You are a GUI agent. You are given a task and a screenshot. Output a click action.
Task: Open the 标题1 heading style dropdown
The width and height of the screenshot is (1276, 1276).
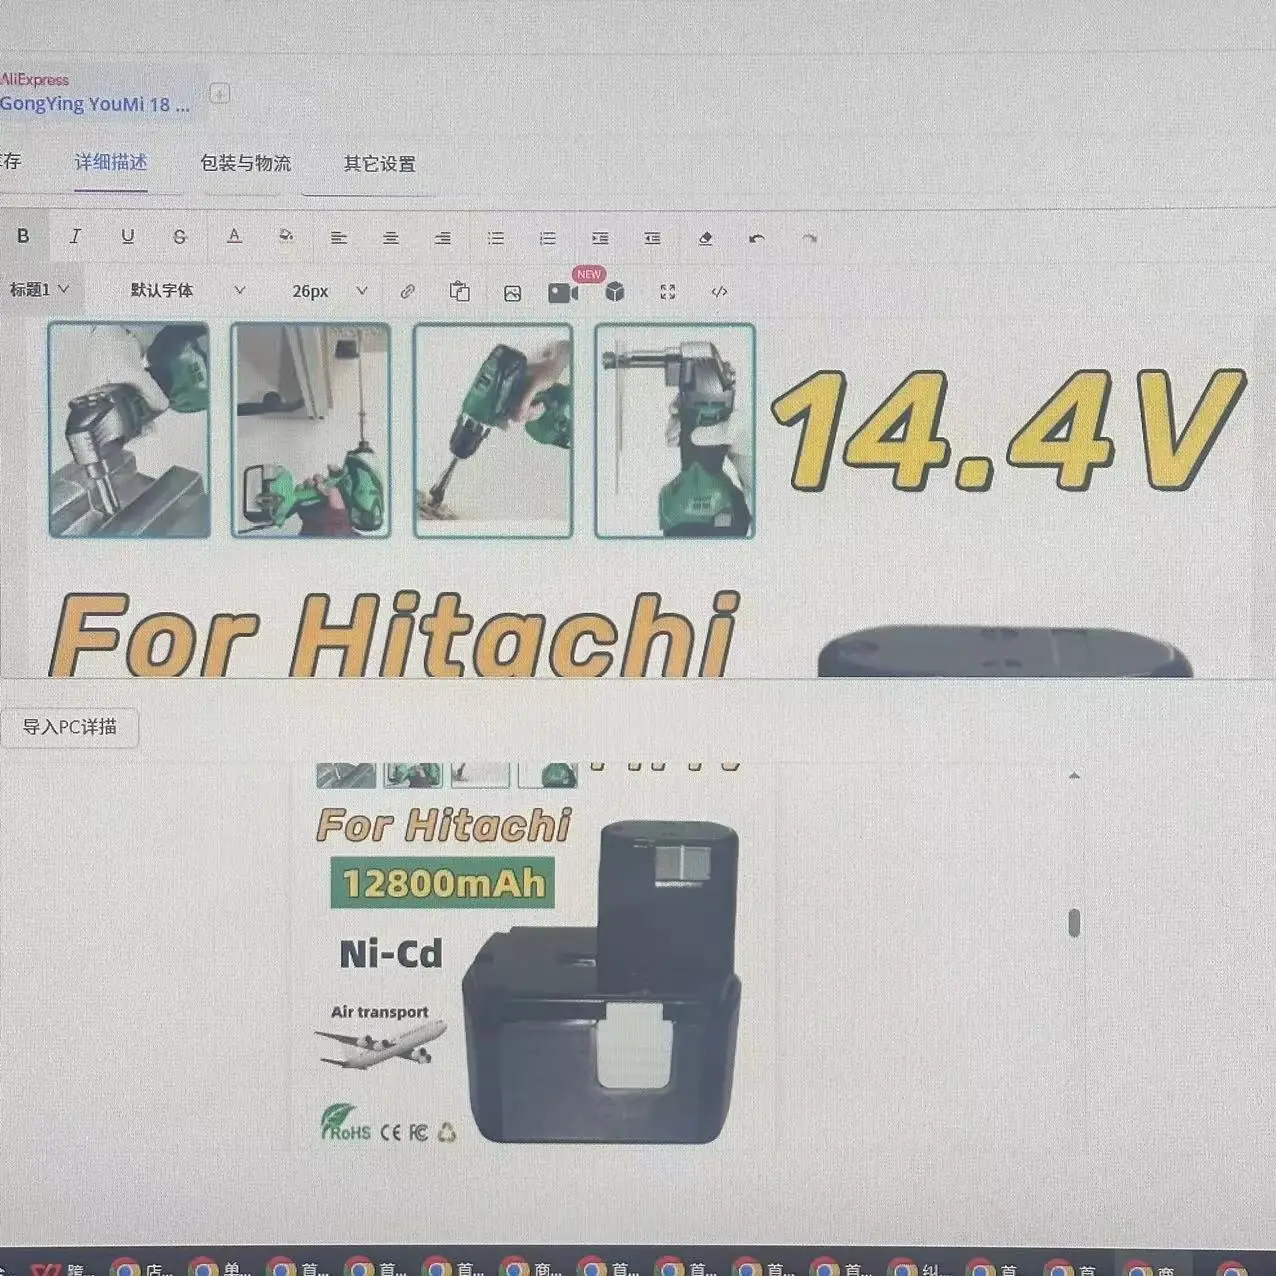(40, 291)
